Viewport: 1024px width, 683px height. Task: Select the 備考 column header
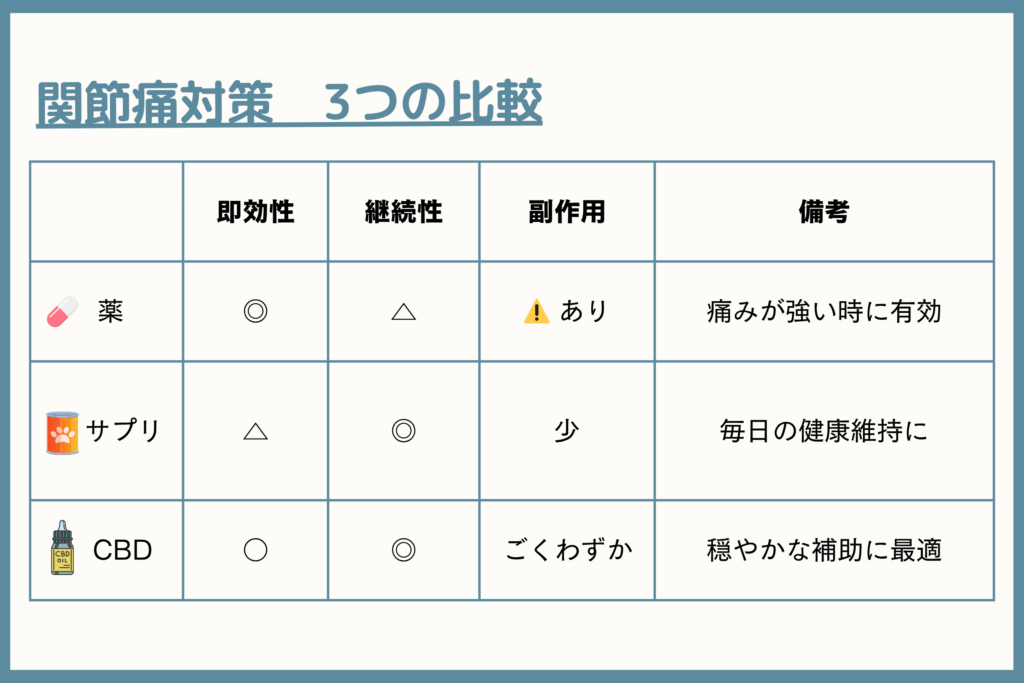click(x=824, y=212)
